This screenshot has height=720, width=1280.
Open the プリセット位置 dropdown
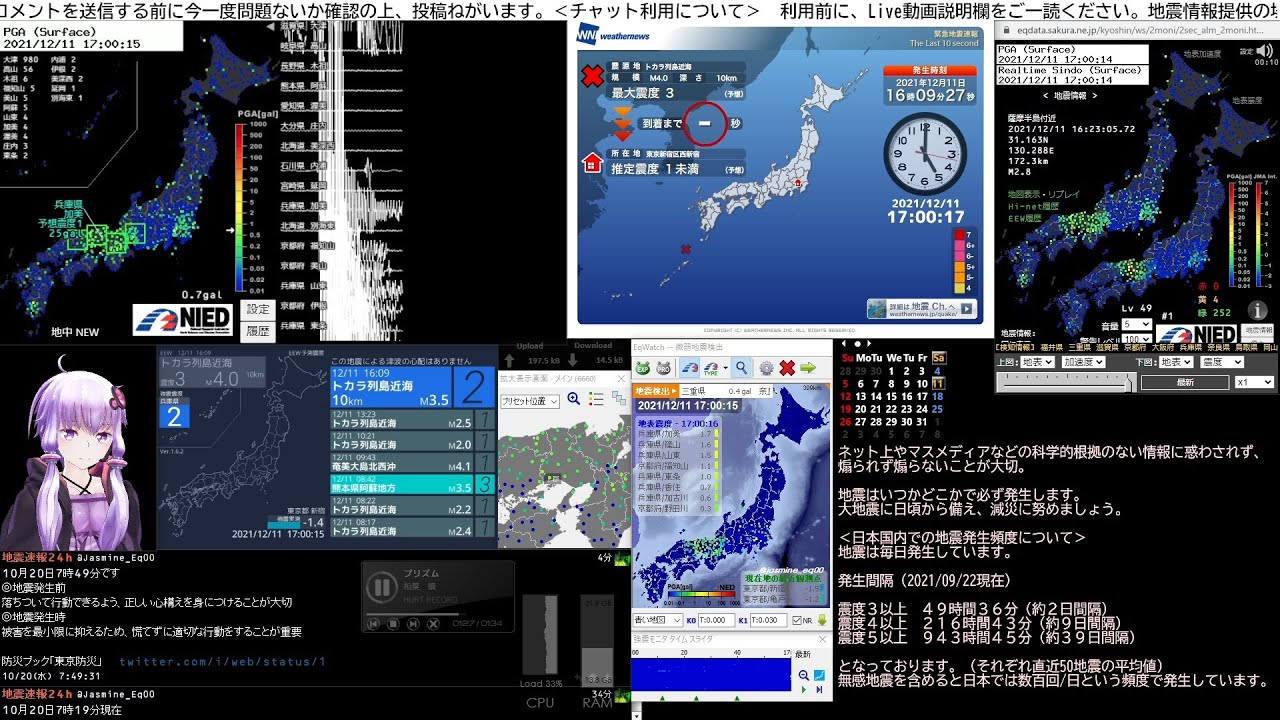coord(530,400)
